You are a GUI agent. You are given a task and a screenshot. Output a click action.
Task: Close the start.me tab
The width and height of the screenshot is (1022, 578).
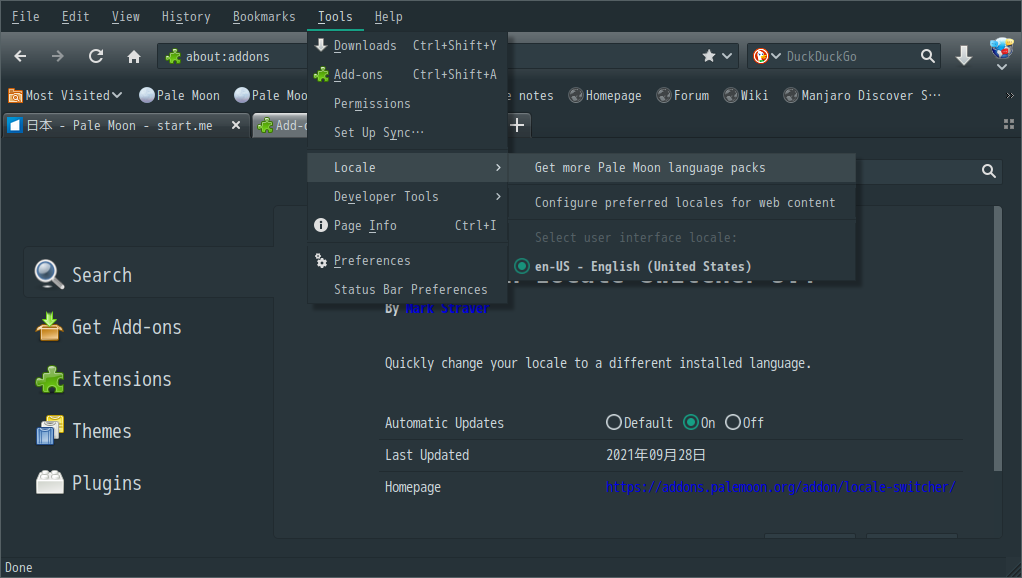(x=236, y=125)
